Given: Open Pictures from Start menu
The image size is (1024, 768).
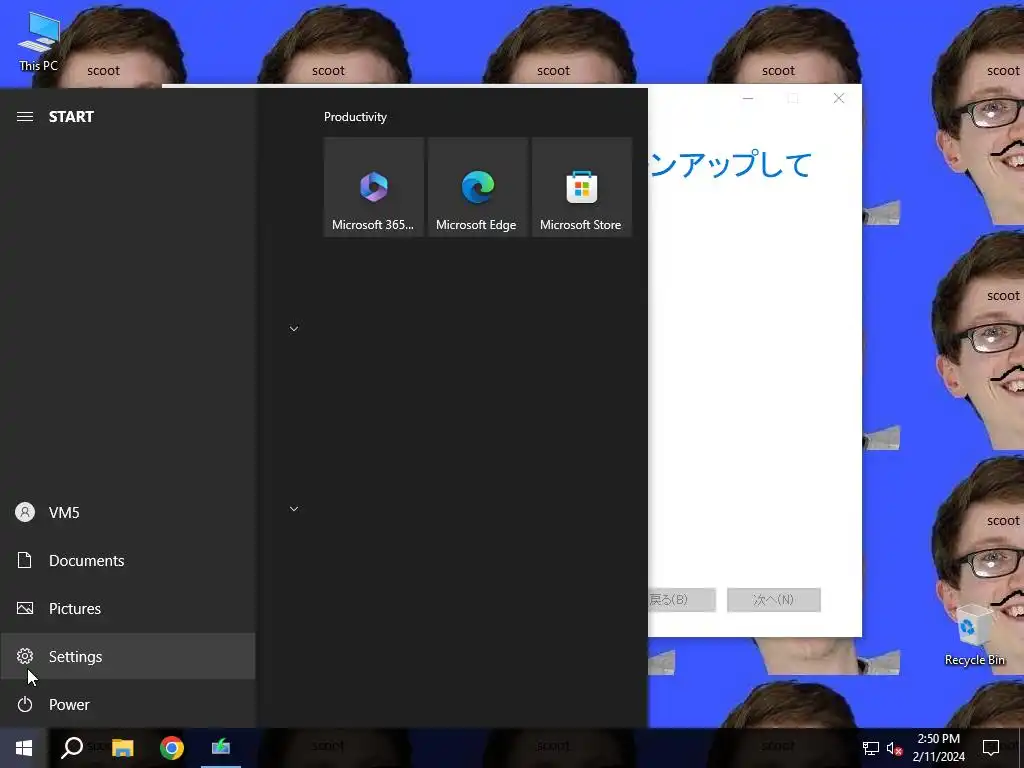Looking at the screenshot, I should tap(127, 609).
